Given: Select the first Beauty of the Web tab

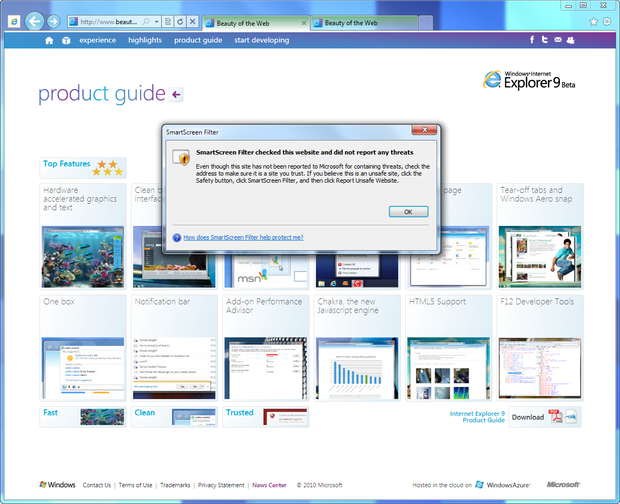Looking at the screenshot, I should point(256,23).
